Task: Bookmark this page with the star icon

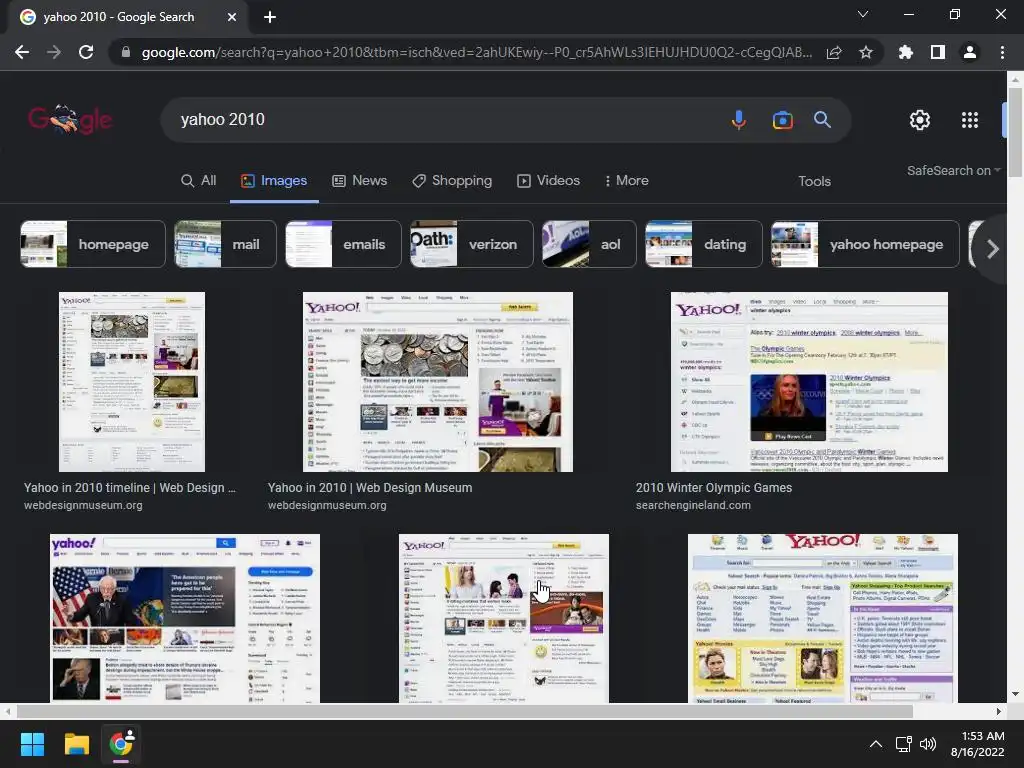Action: pyautogui.click(x=866, y=52)
